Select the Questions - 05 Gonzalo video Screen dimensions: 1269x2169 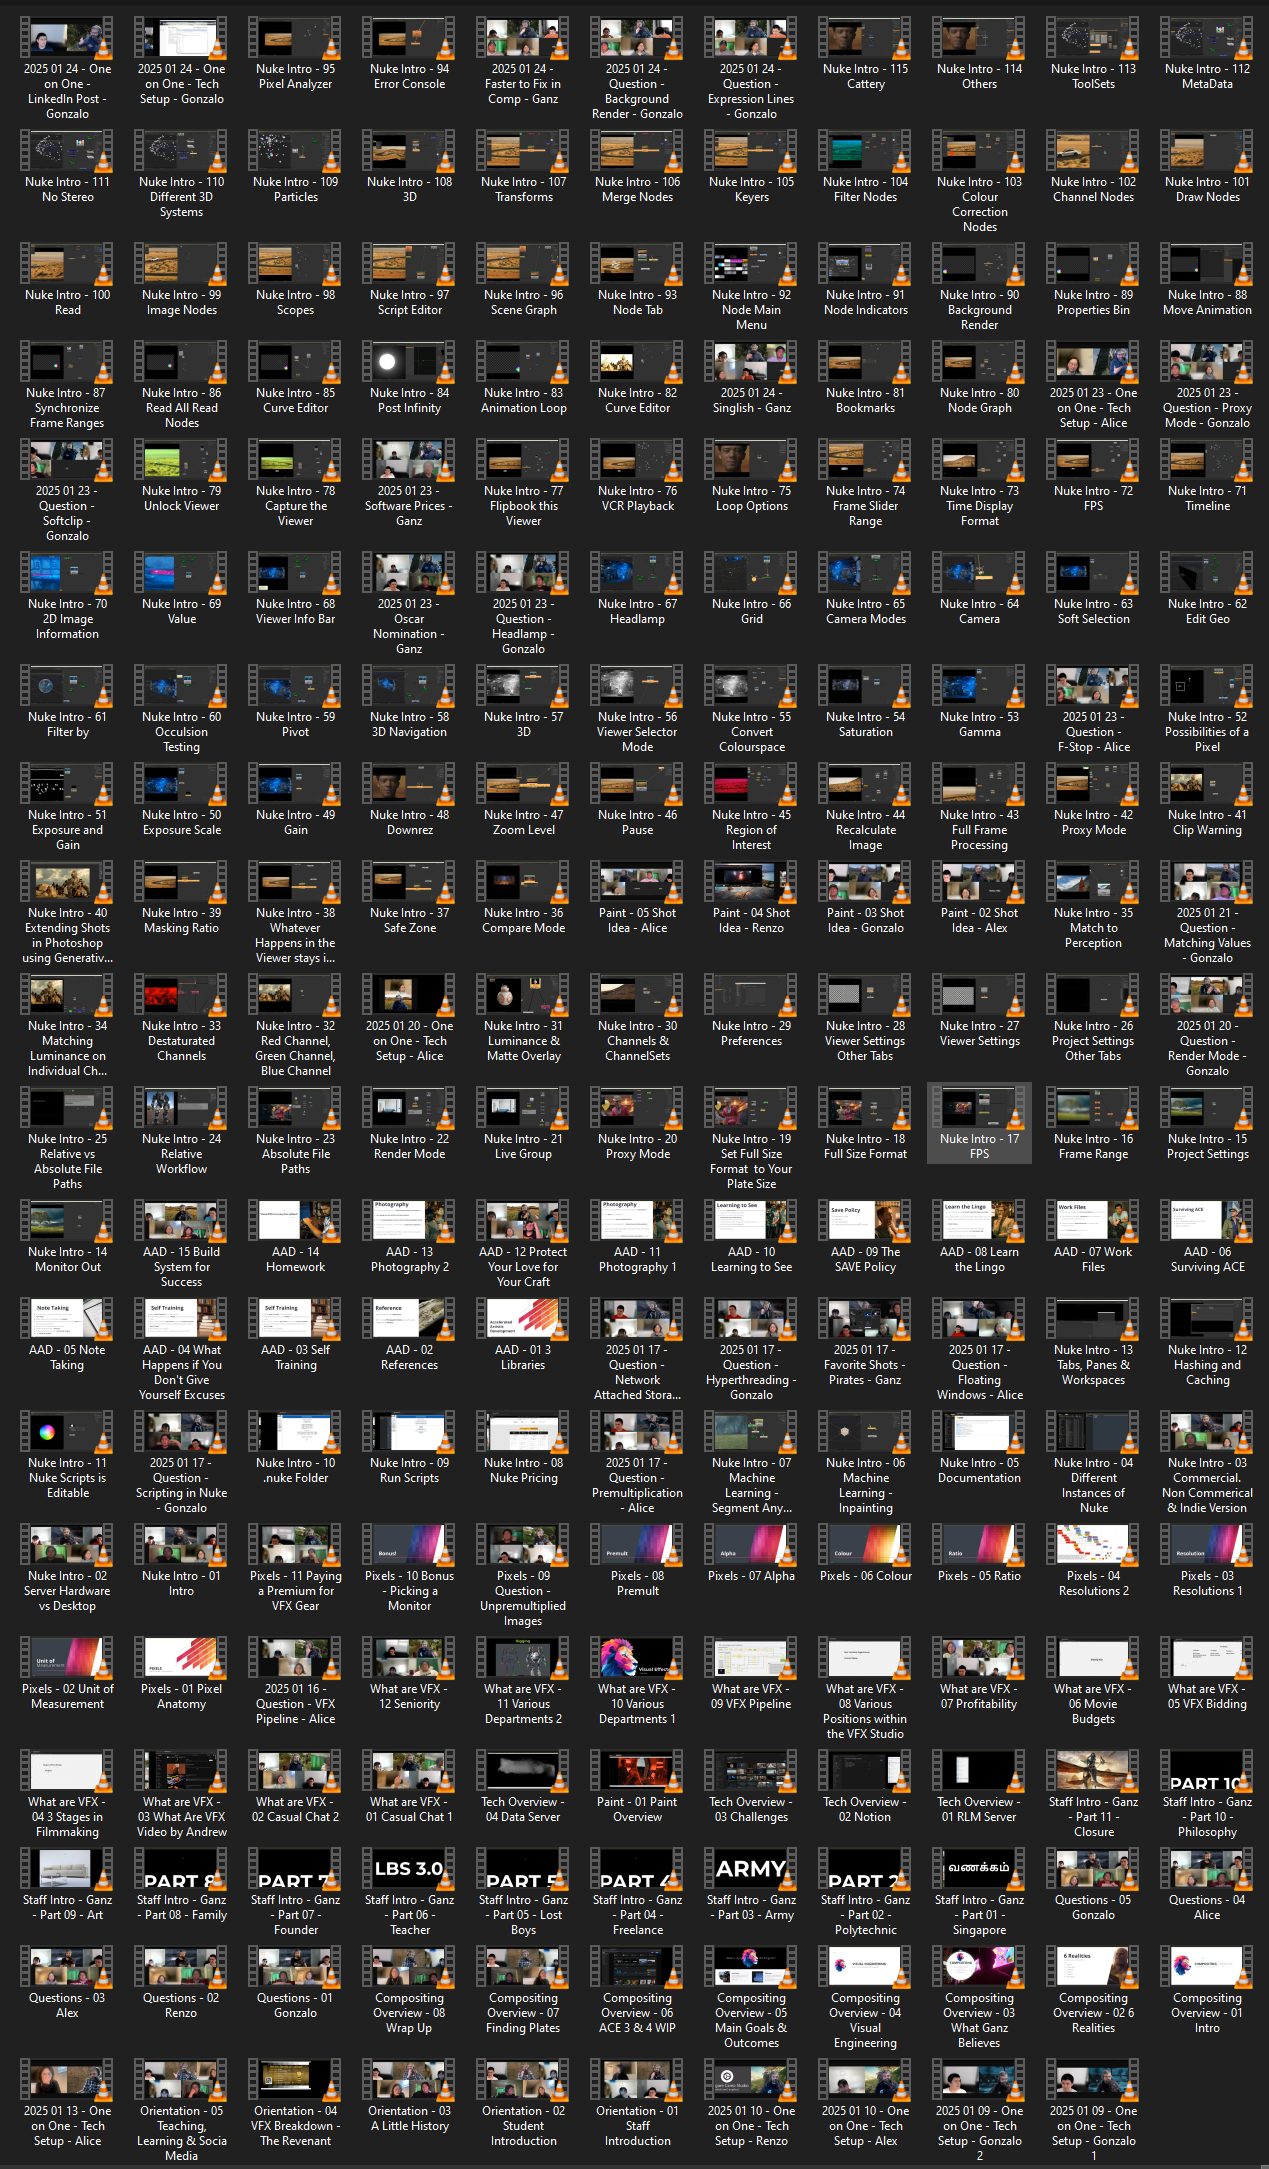1093,1869
